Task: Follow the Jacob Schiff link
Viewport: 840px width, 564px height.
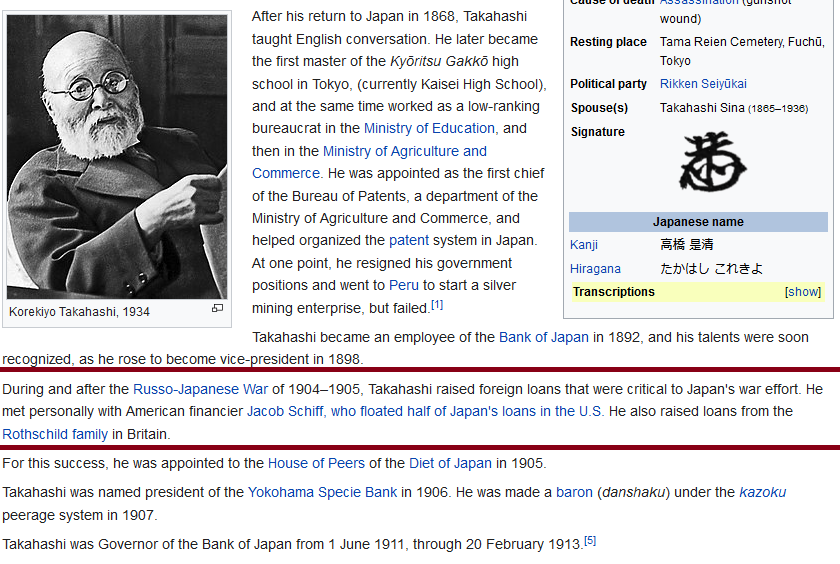Action: click(425, 411)
